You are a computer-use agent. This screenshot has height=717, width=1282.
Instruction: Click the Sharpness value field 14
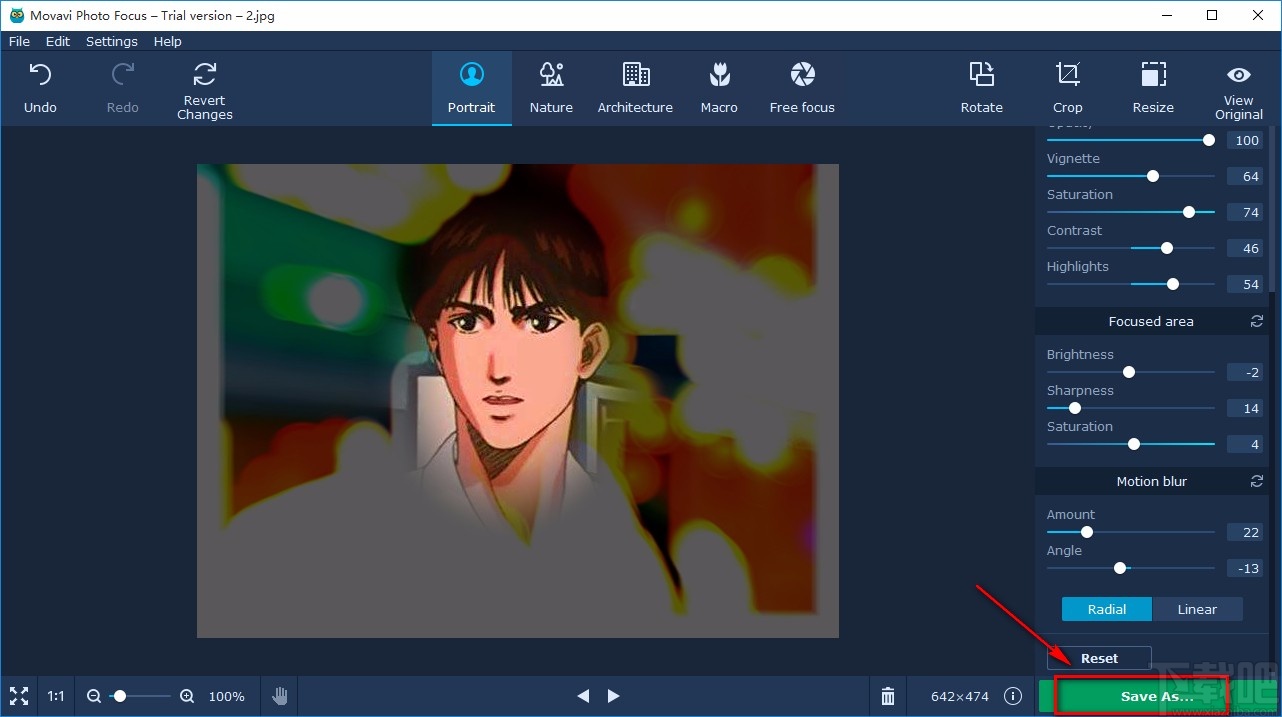point(1245,408)
